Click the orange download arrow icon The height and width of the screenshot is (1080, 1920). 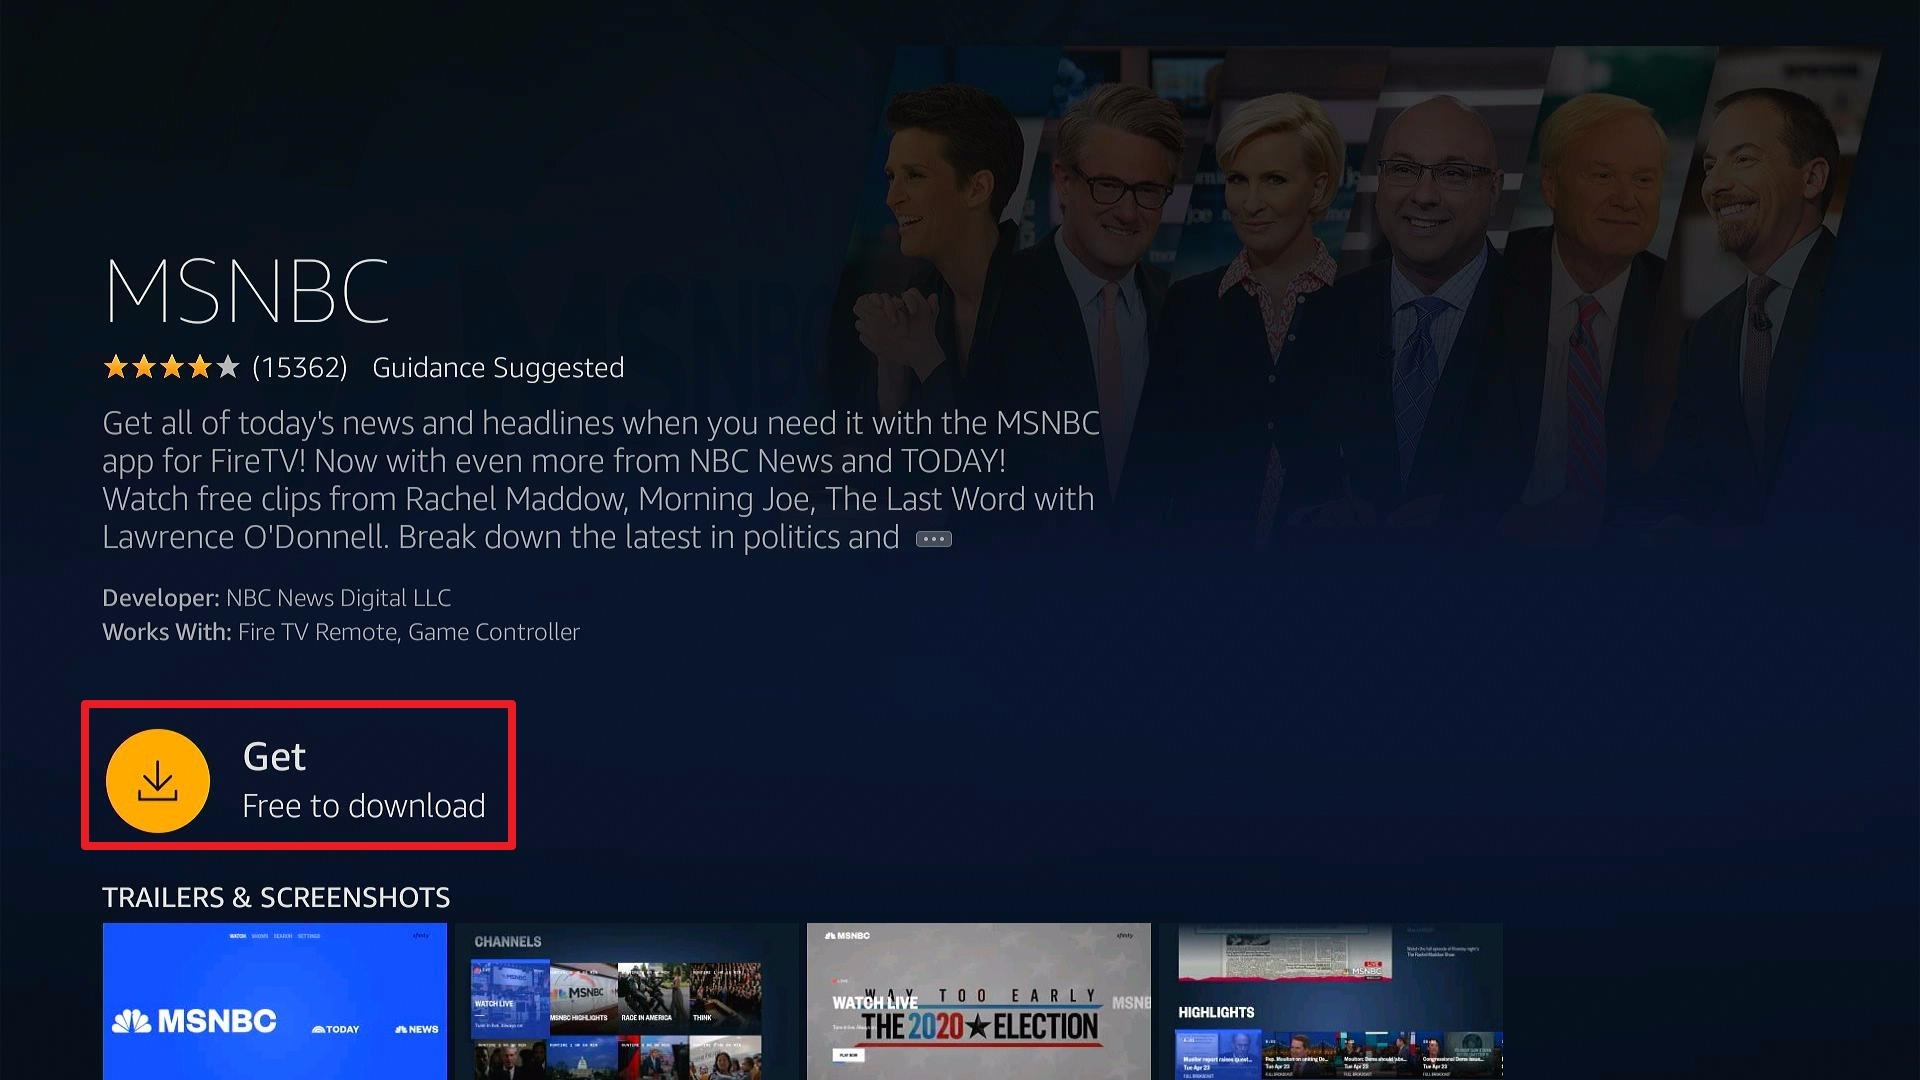click(156, 780)
